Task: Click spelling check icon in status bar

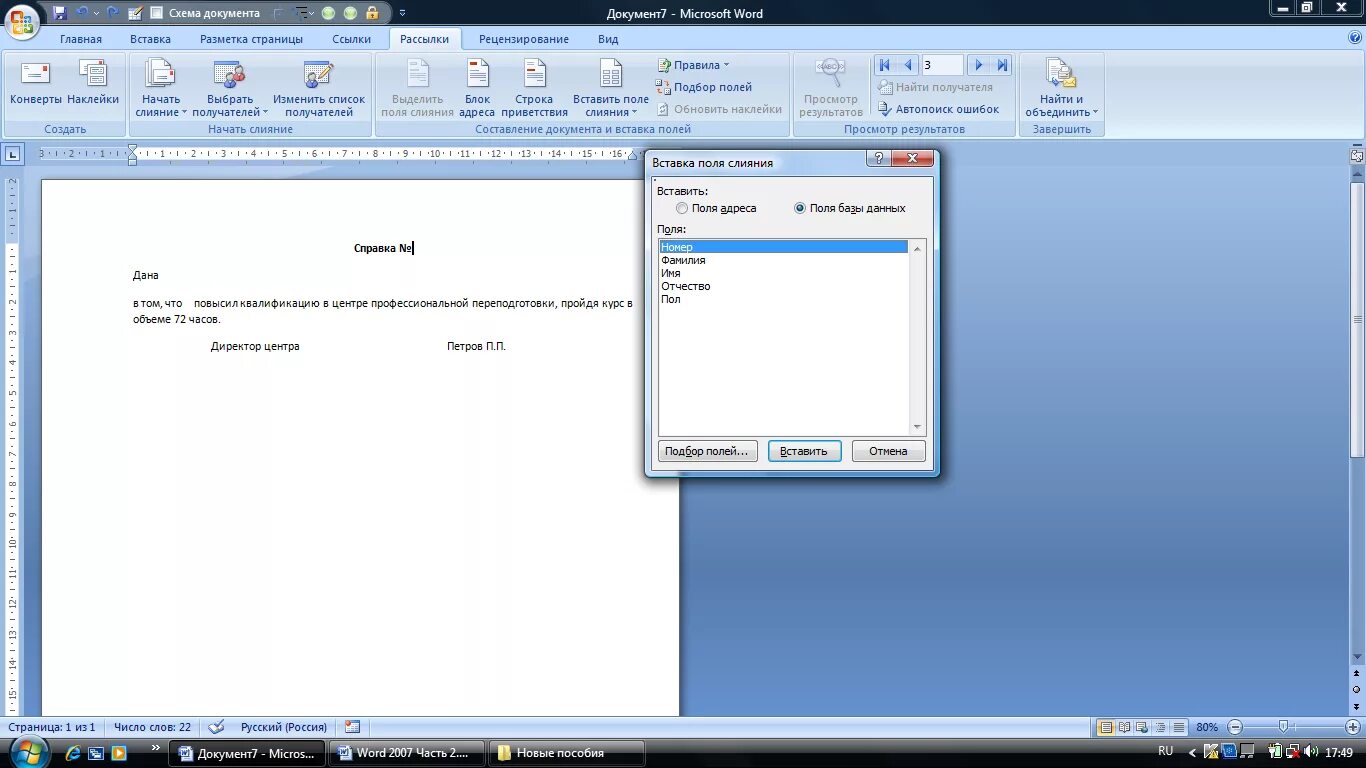Action: pos(215,727)
